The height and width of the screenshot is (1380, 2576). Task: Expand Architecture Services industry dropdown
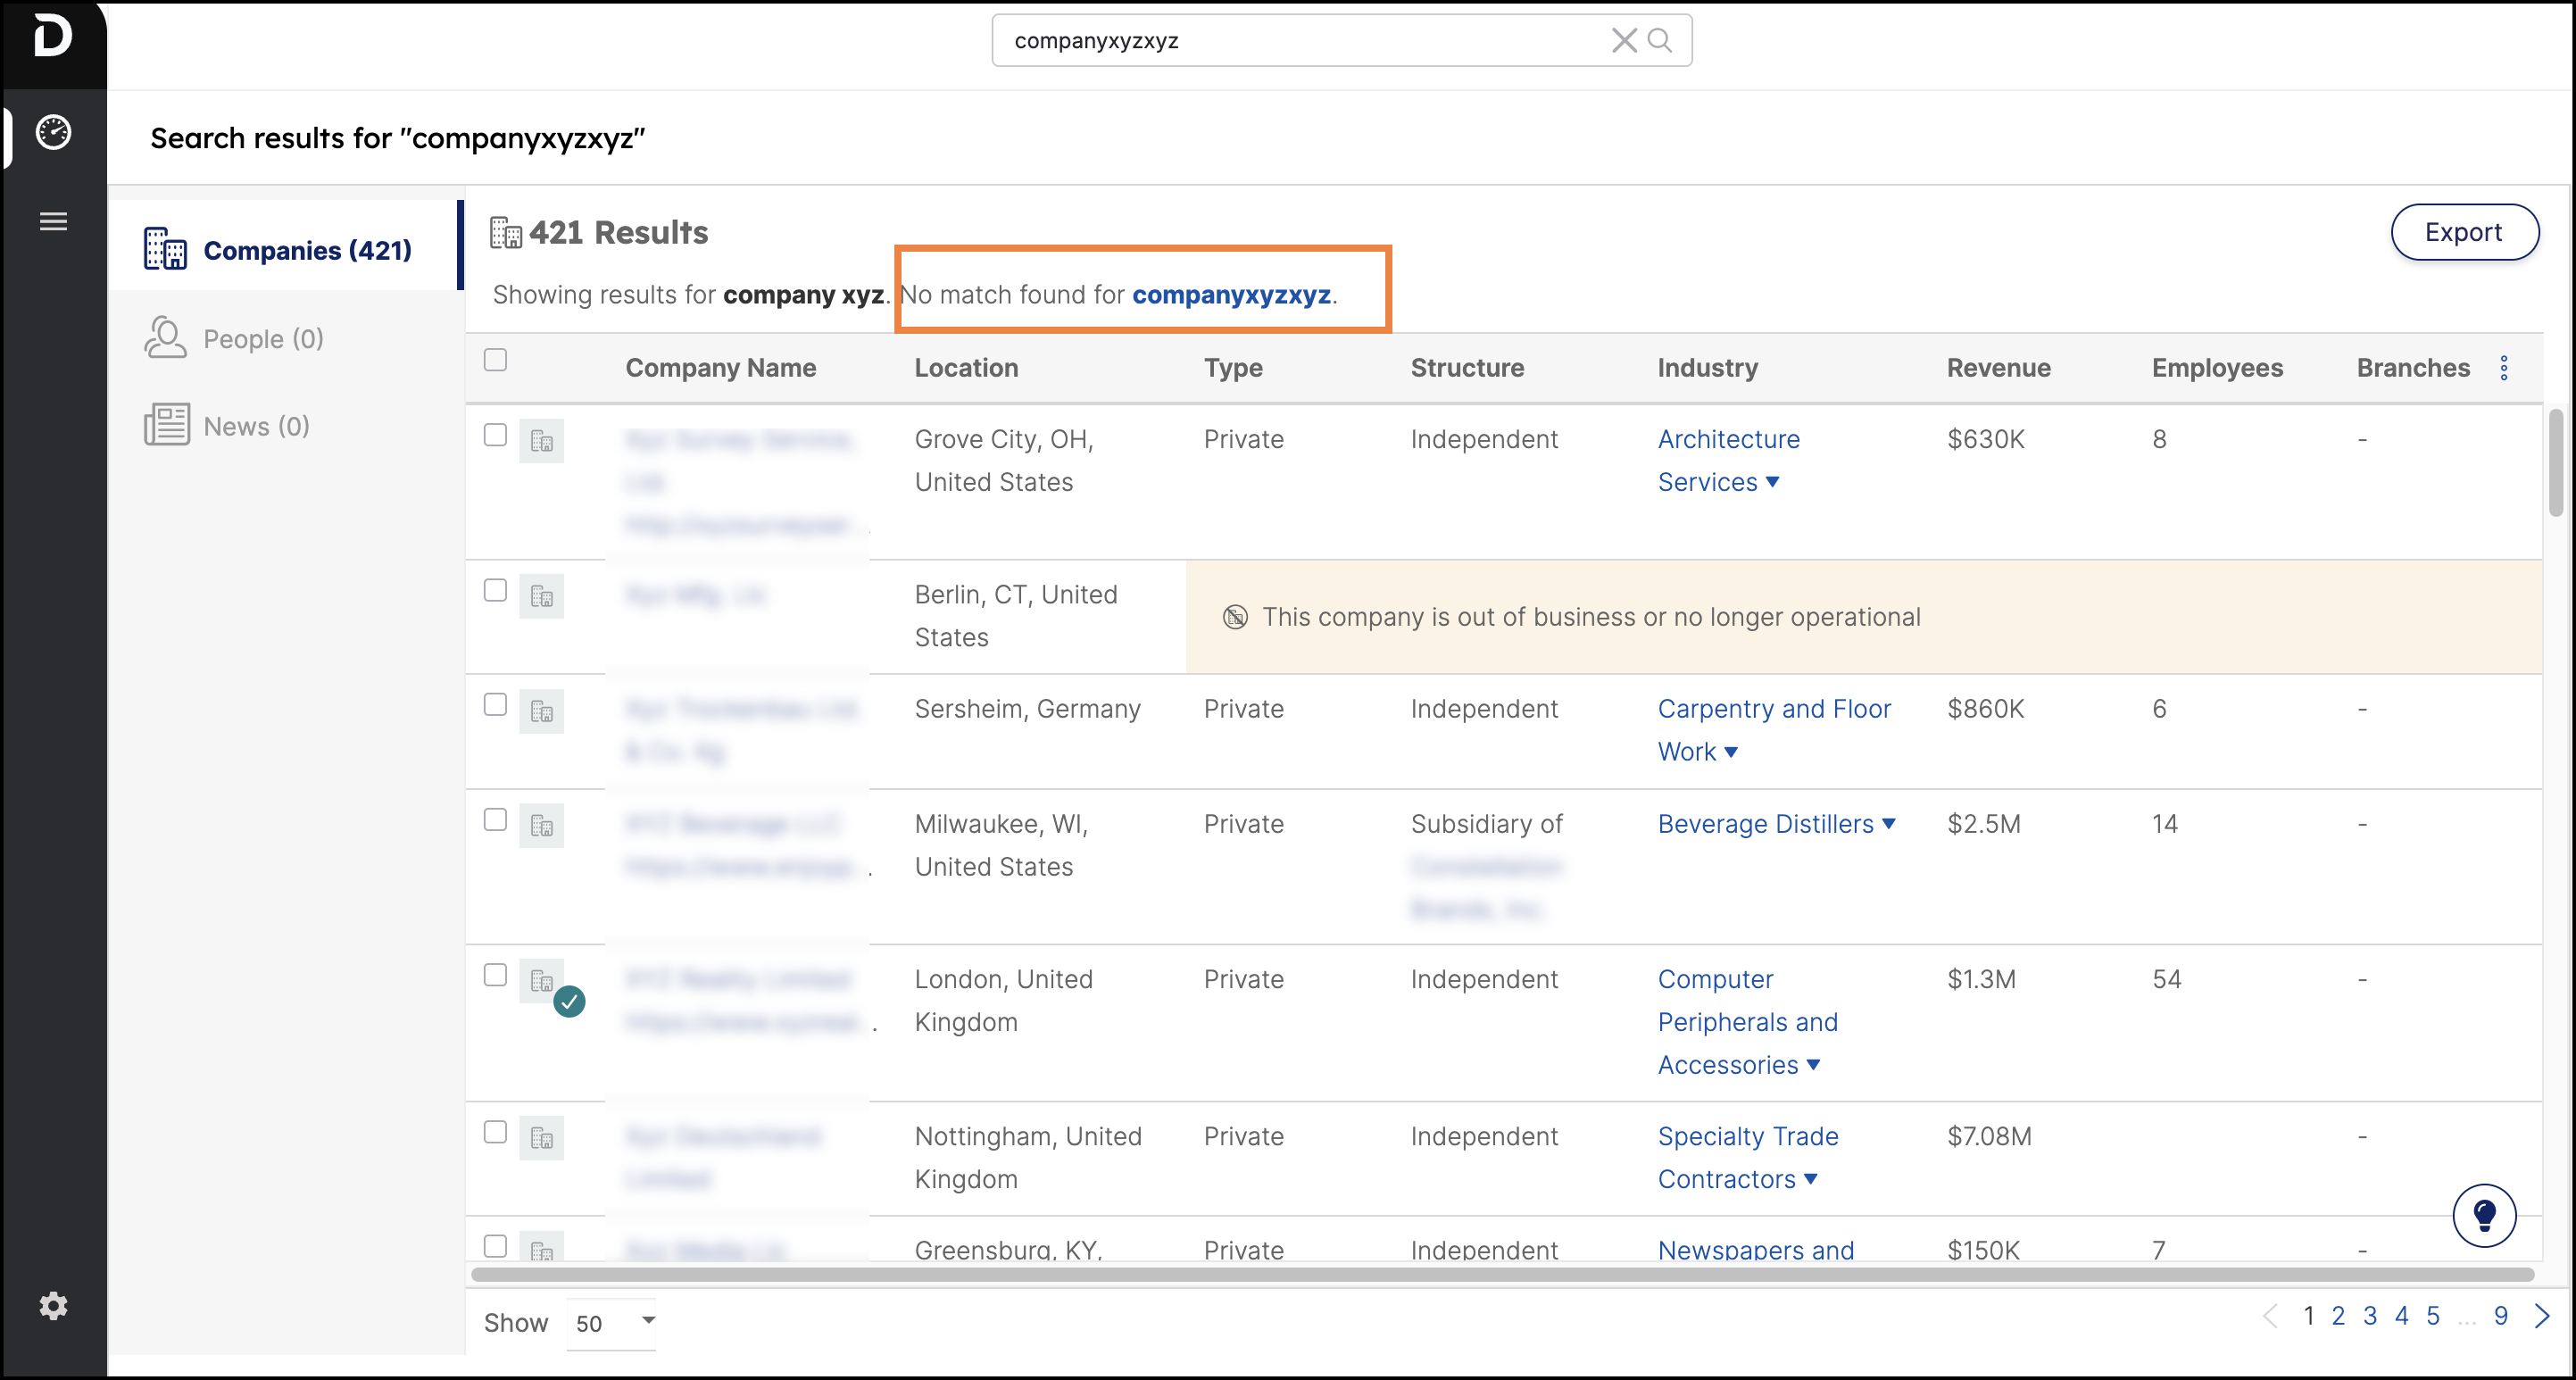tap(1772, 482)
